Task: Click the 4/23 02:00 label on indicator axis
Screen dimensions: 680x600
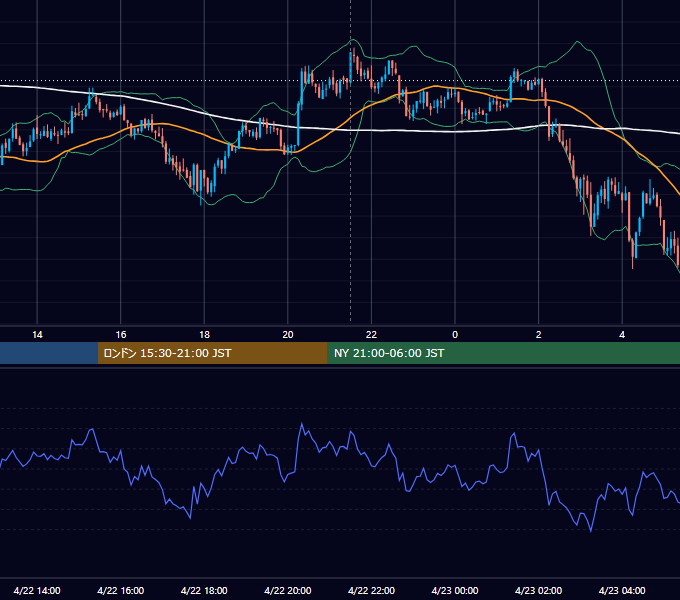Action: 538,590
